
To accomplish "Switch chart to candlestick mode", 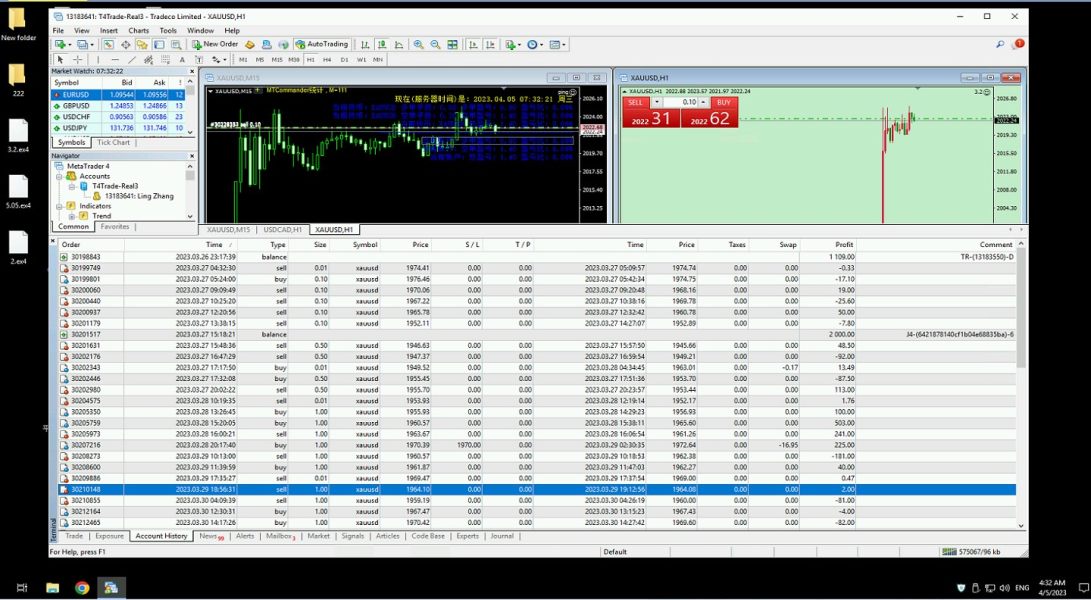I will (382, 44).
